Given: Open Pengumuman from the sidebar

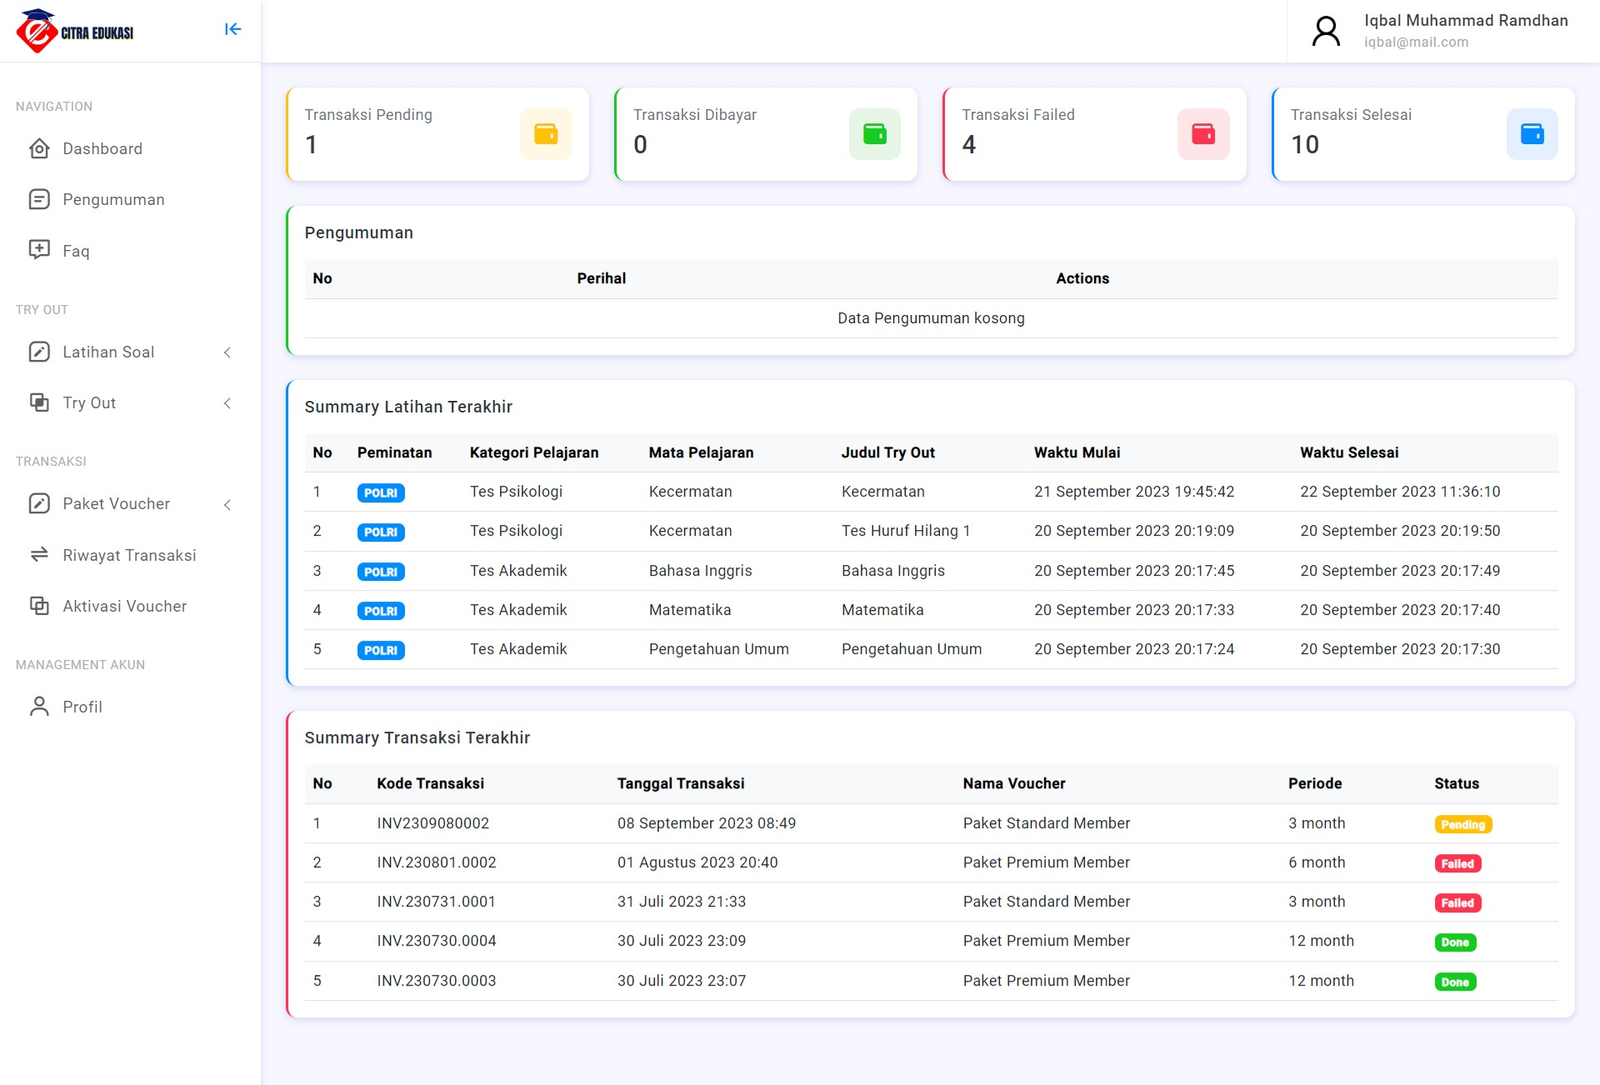Looking at the screenshot, I should 113,200.
